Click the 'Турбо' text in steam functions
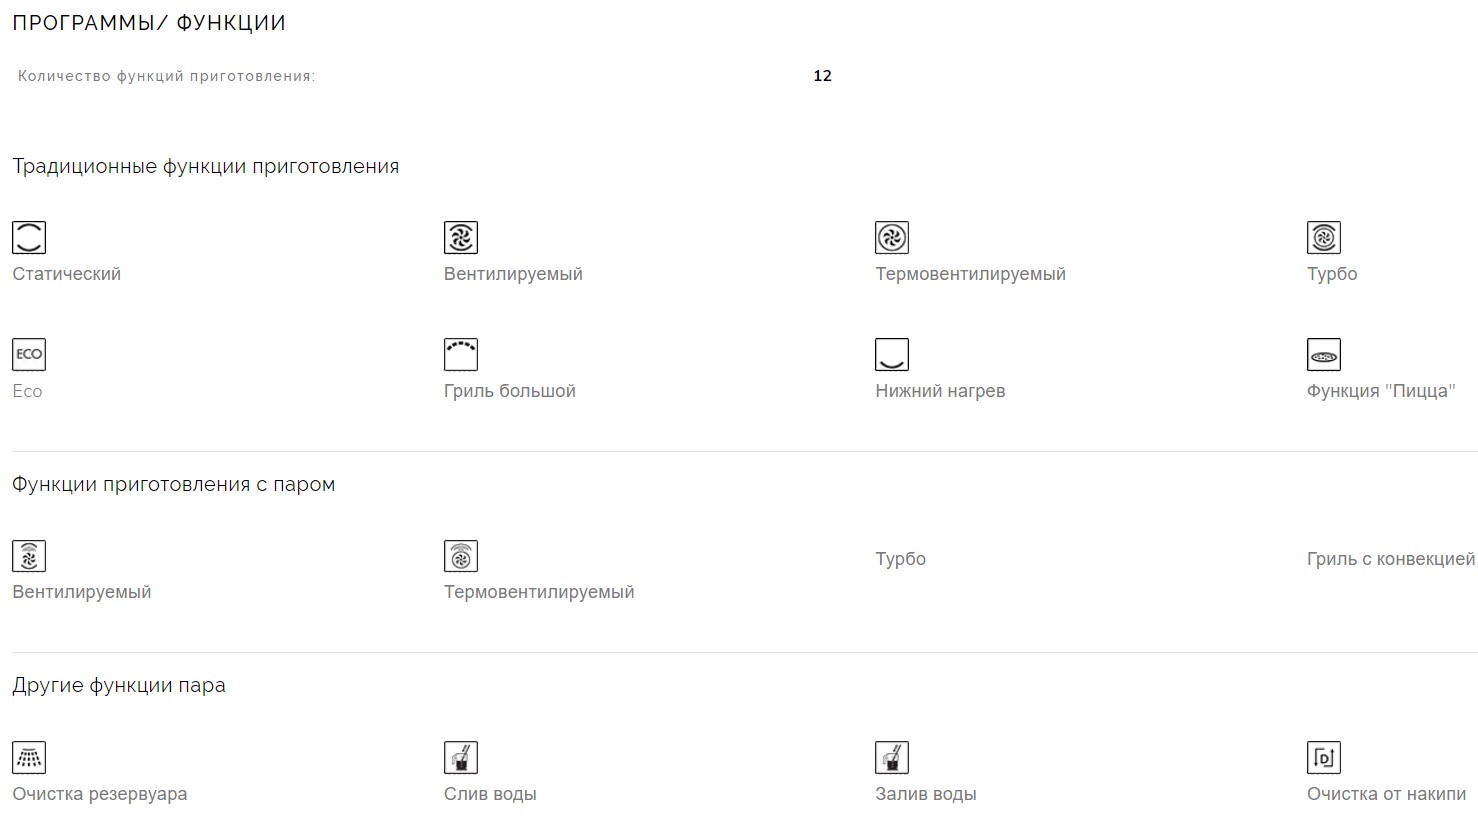This screenshot has width=1478, height=824. coord(900,559)
